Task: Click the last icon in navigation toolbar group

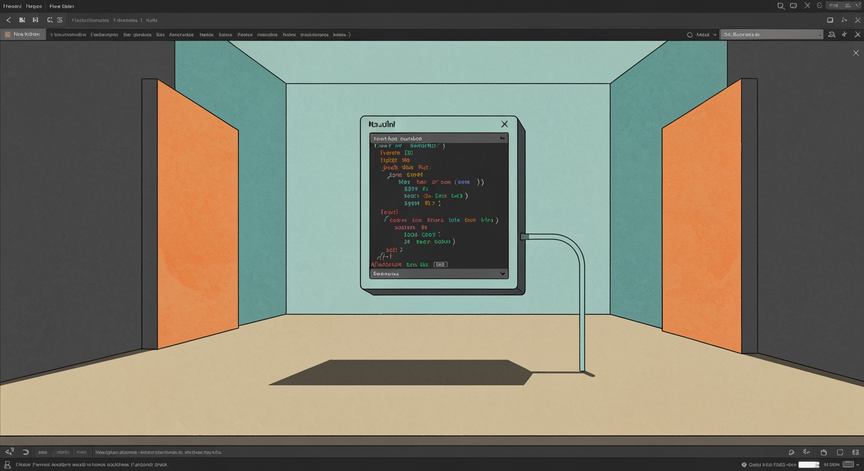Action: point(60,20)
